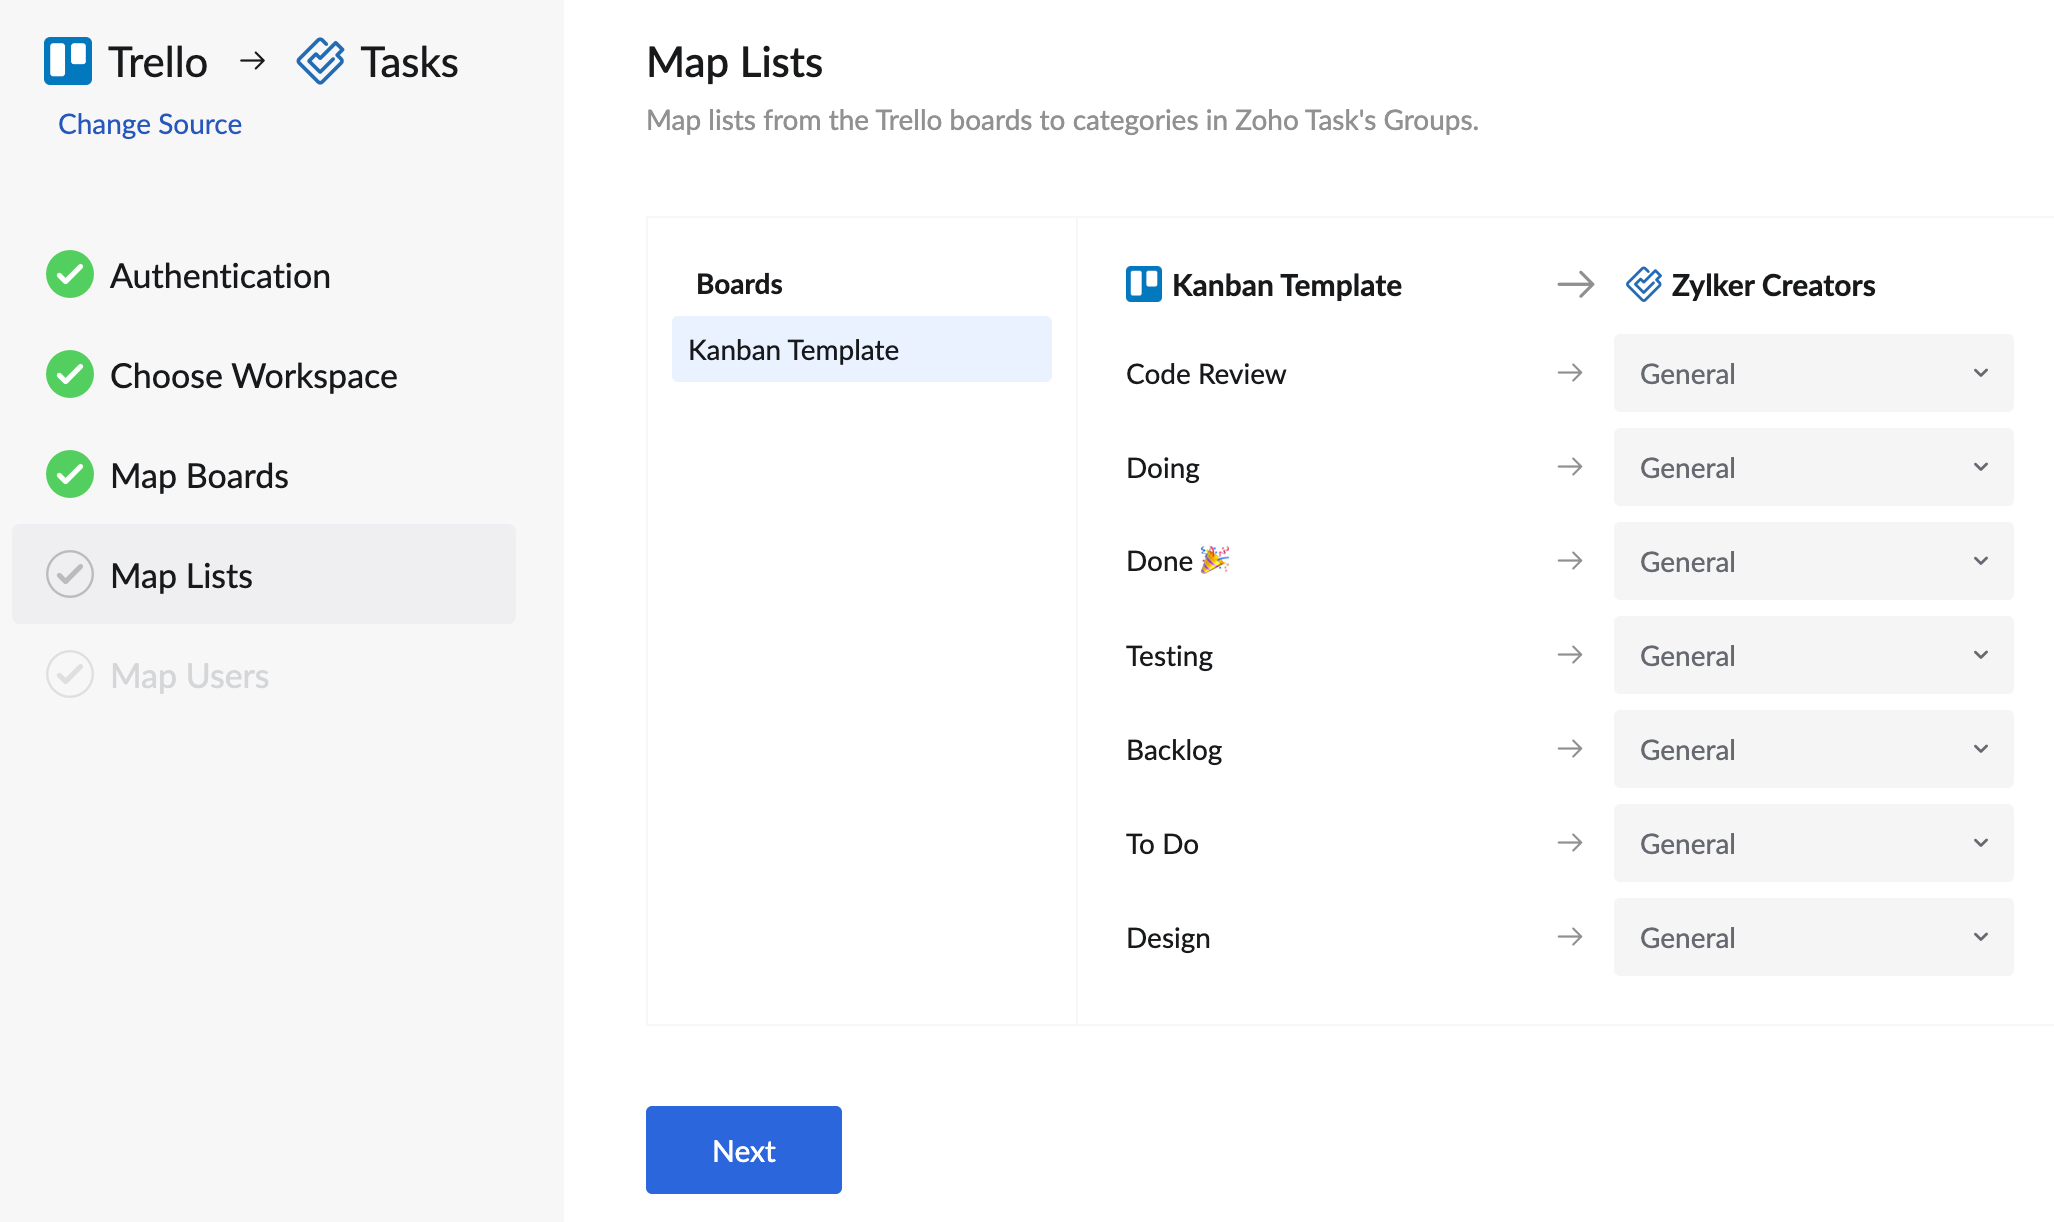Screen dimensions: 2054x1222
Task: Click the grayed checkmark beside Map Users
Action: [68, 675]
